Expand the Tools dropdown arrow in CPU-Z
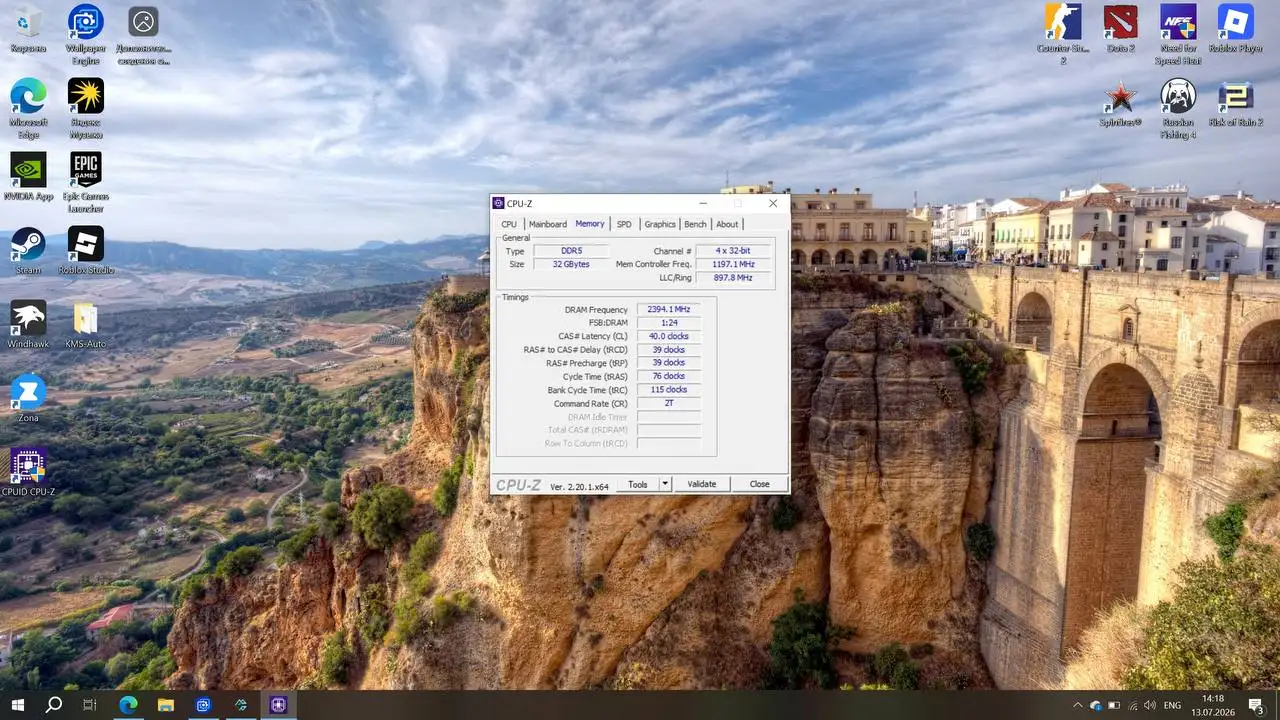The image size is (1280, 720). [x=665, y=484]
